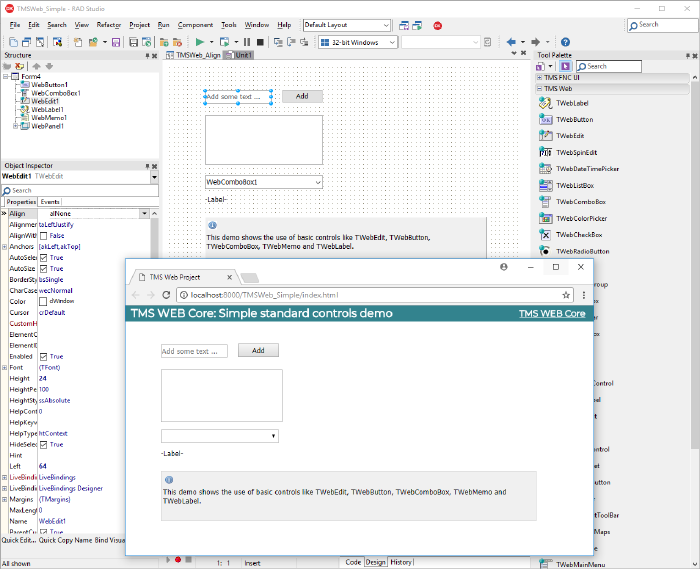
Task: Toggle the HideSelection property checkbox
Action: (43, 444)
